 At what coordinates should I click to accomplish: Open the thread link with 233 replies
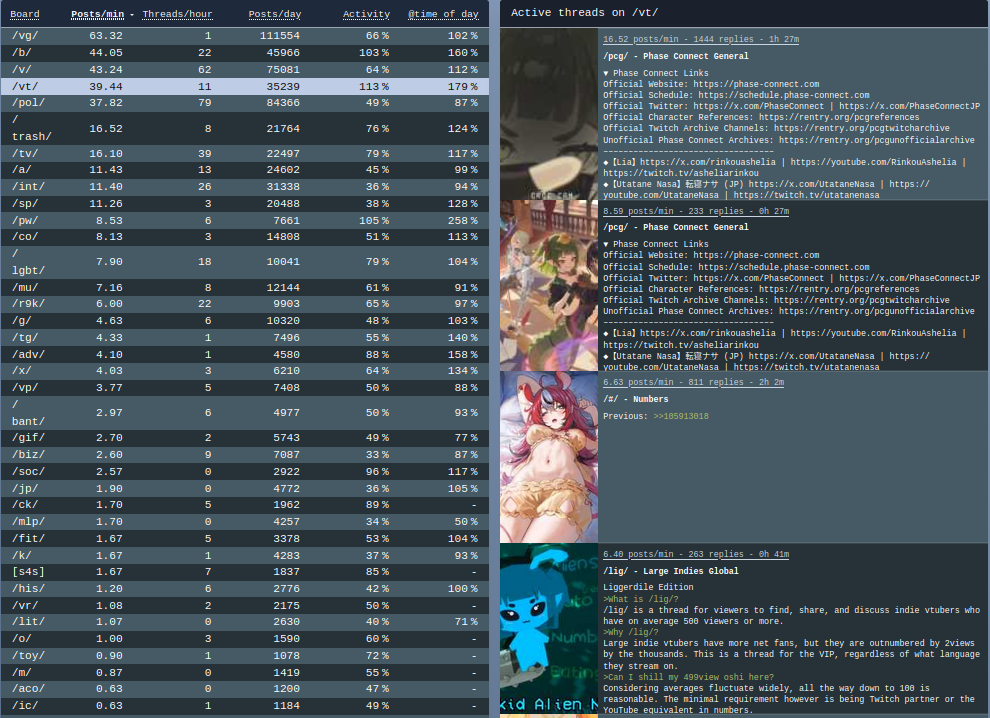click(x=695, y=211)
